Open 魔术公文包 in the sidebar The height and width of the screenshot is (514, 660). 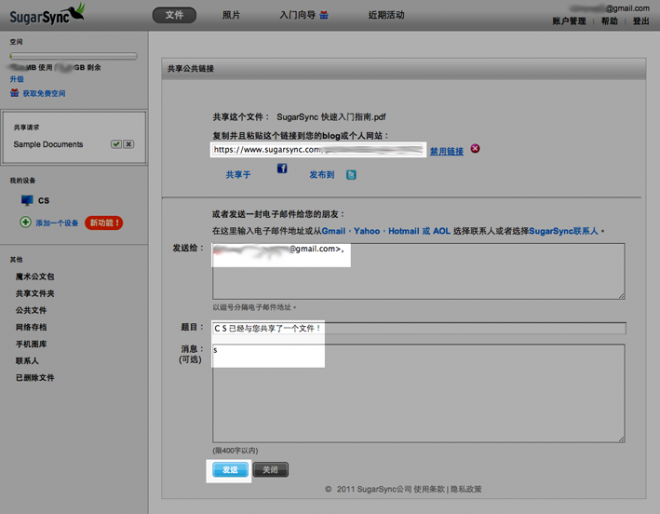[35, 275]
